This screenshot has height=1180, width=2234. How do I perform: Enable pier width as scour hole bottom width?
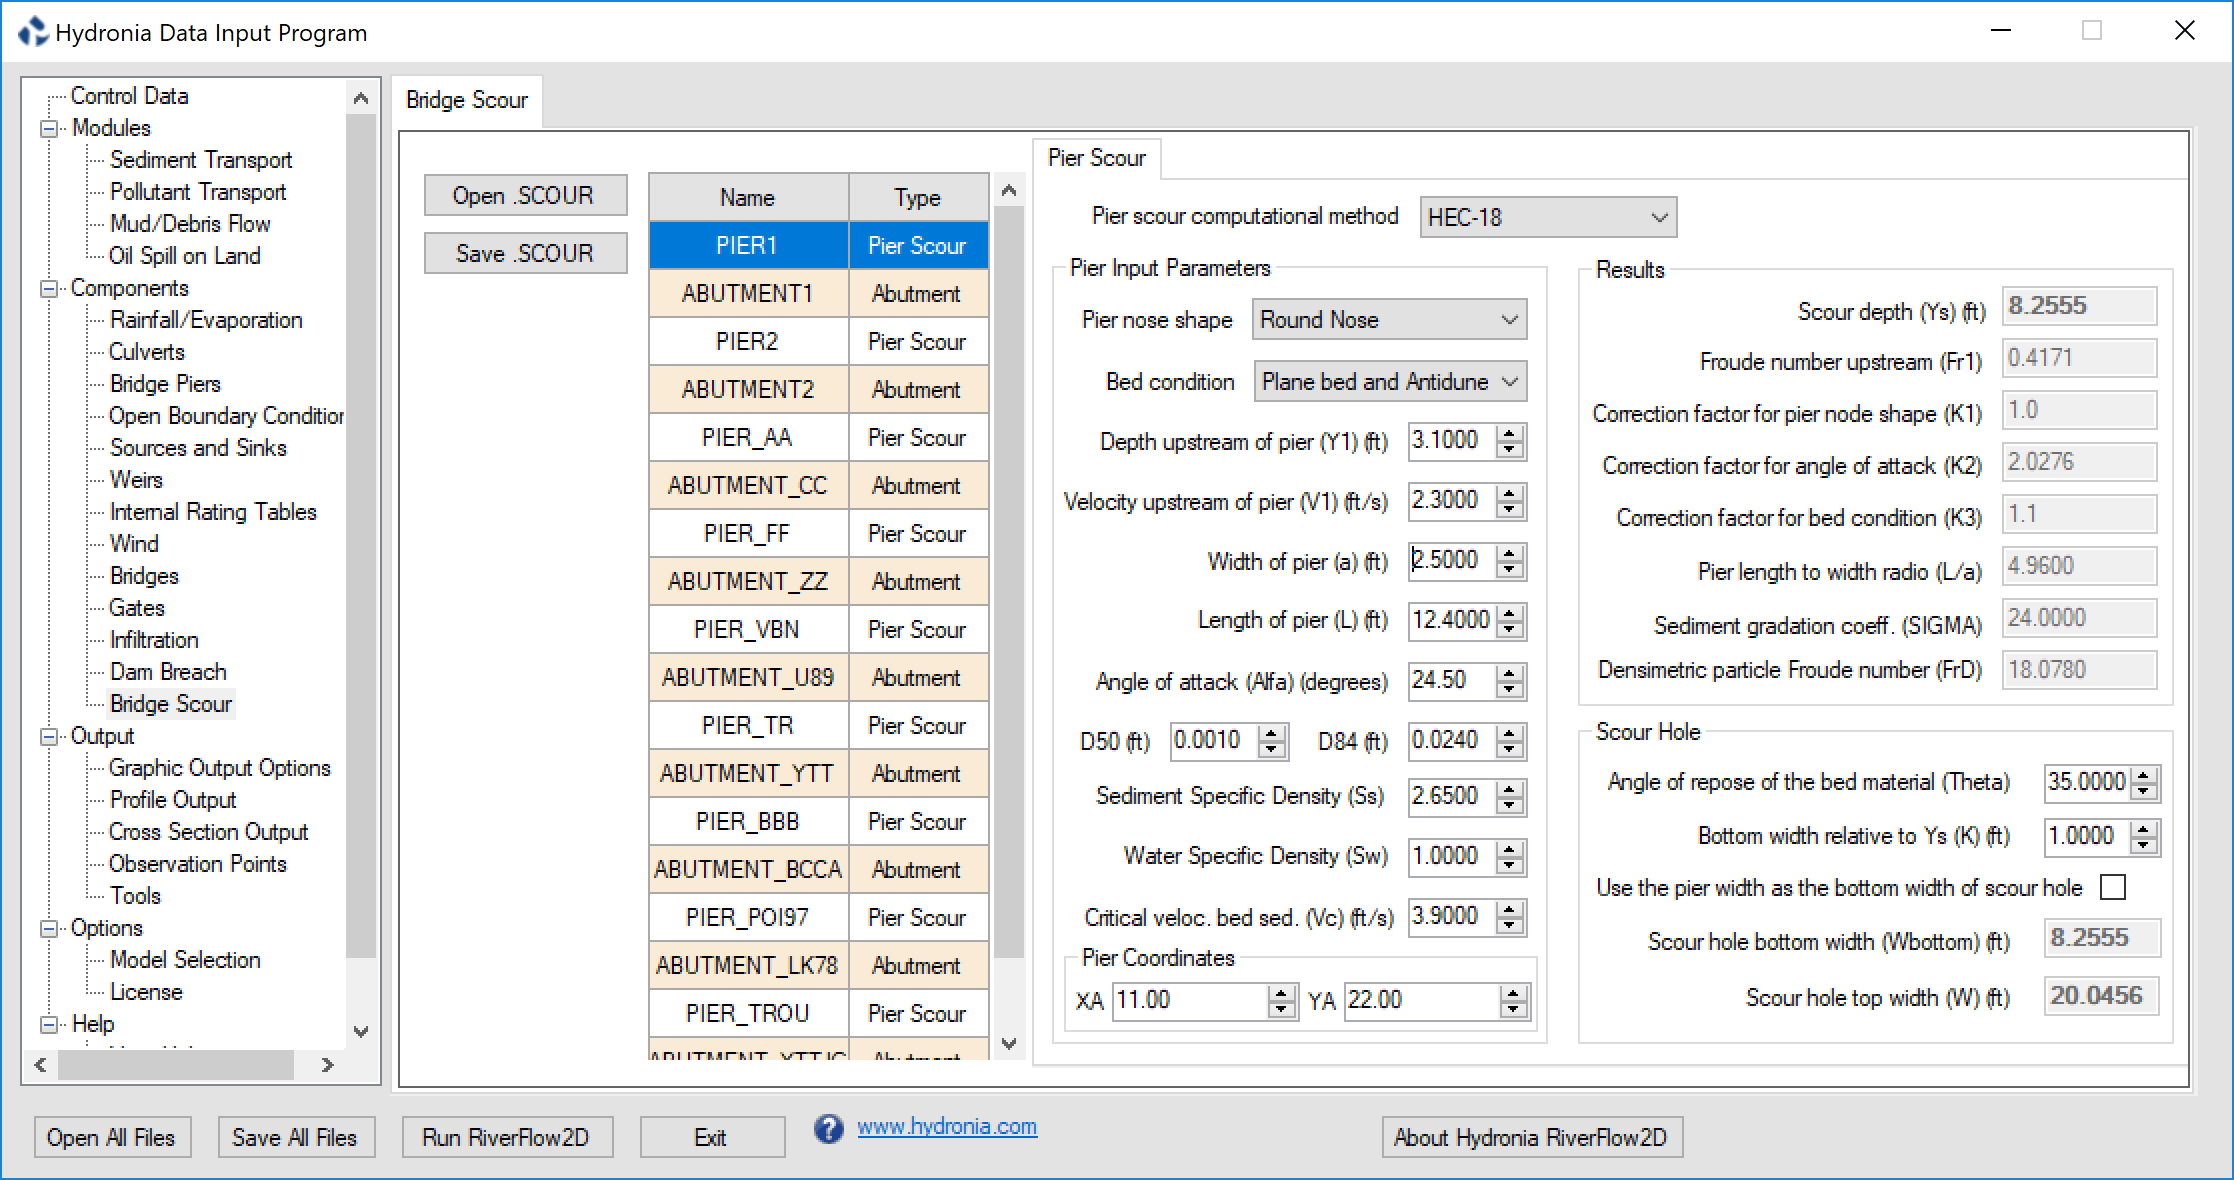click(2113, 887)
